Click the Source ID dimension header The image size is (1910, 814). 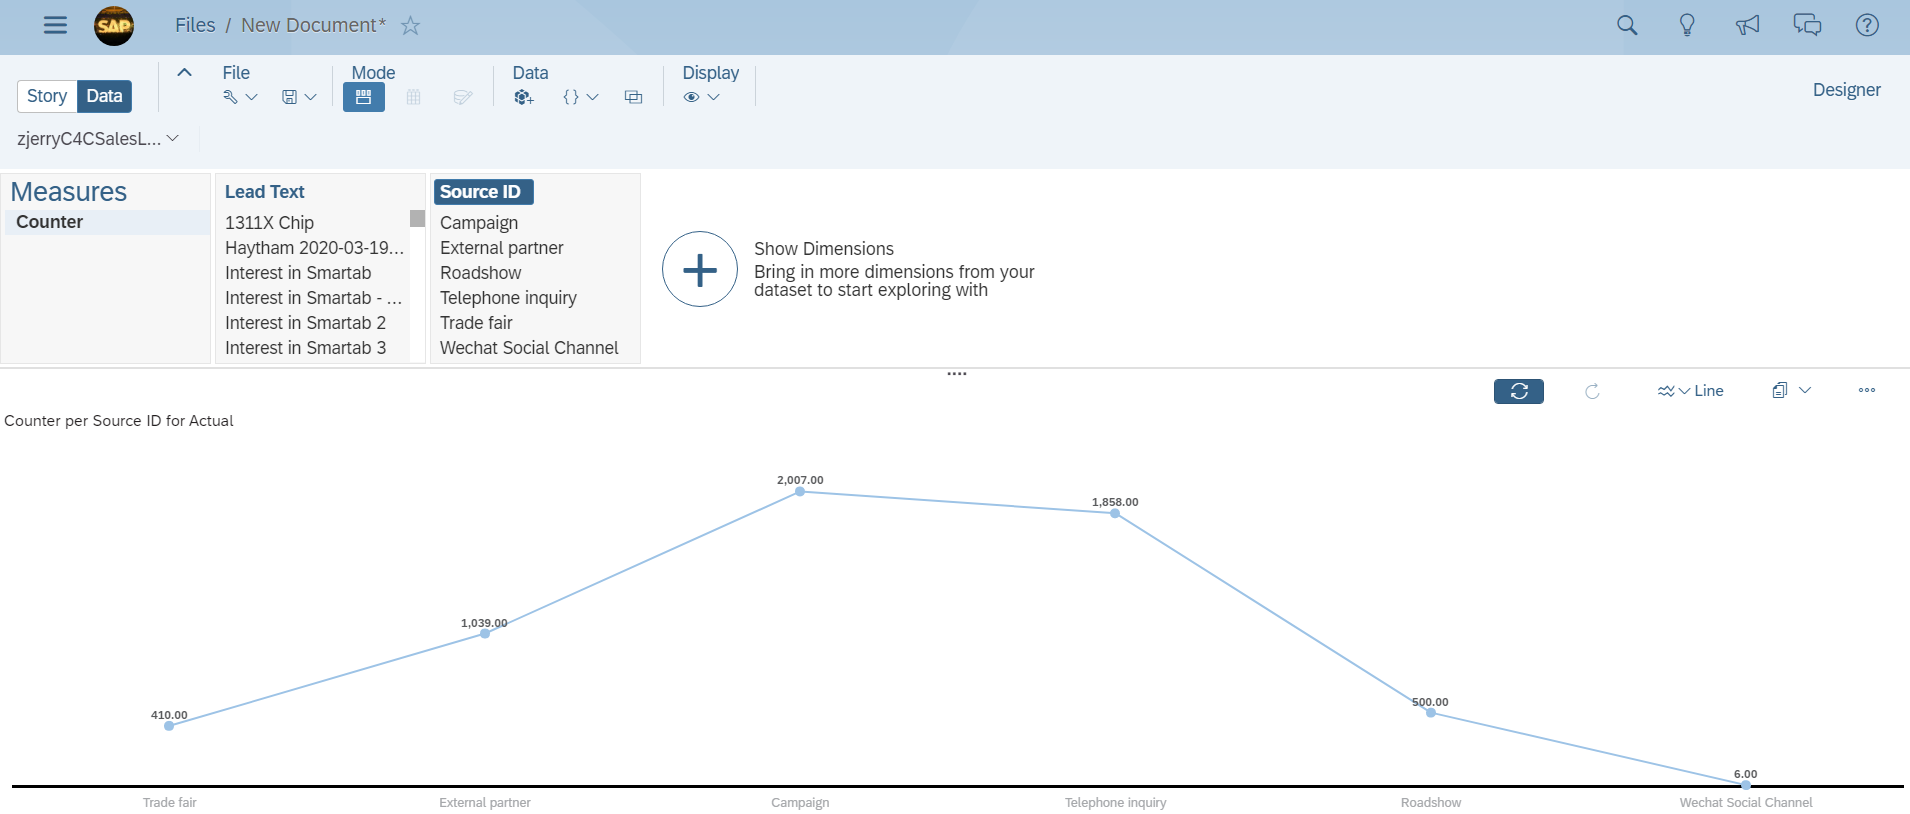point(483,192)
